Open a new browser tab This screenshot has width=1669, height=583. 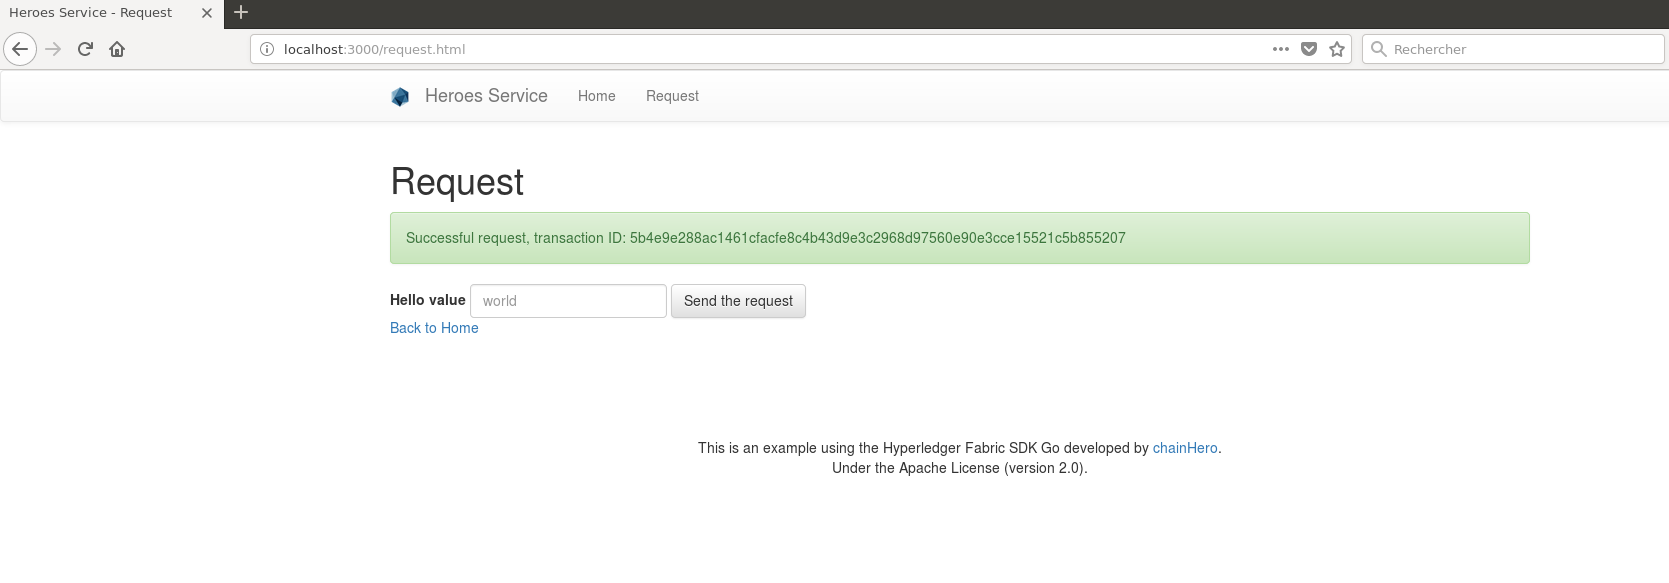(x=241, y=13)
